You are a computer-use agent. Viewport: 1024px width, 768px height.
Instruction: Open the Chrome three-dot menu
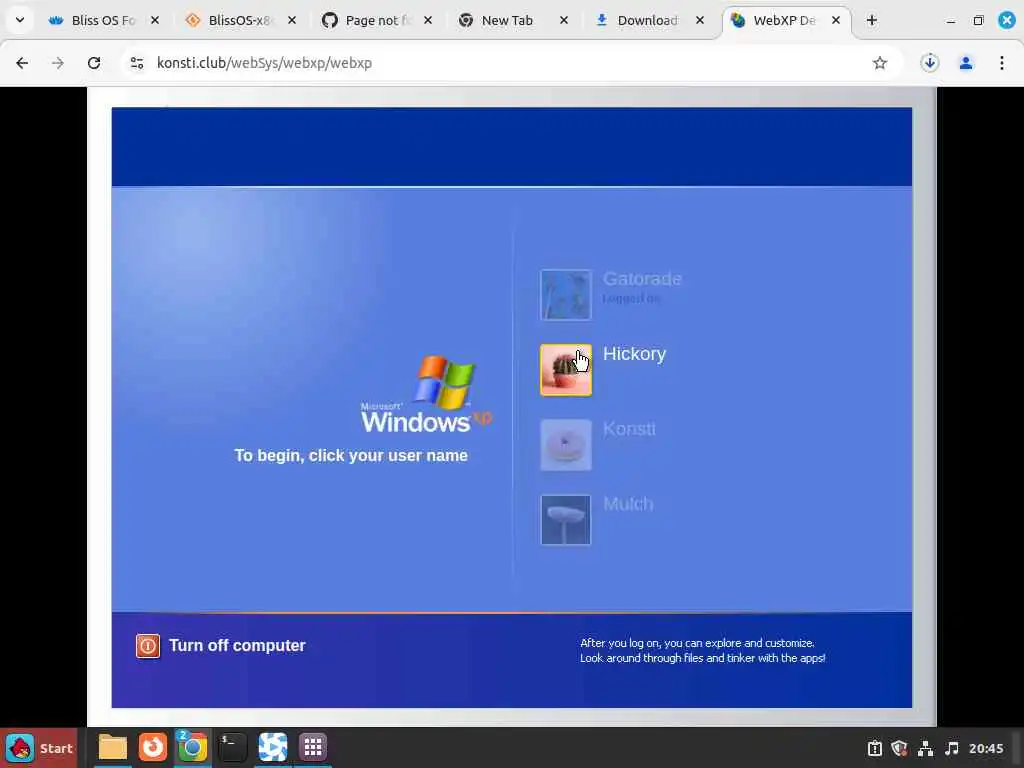tap(1002, 63)
